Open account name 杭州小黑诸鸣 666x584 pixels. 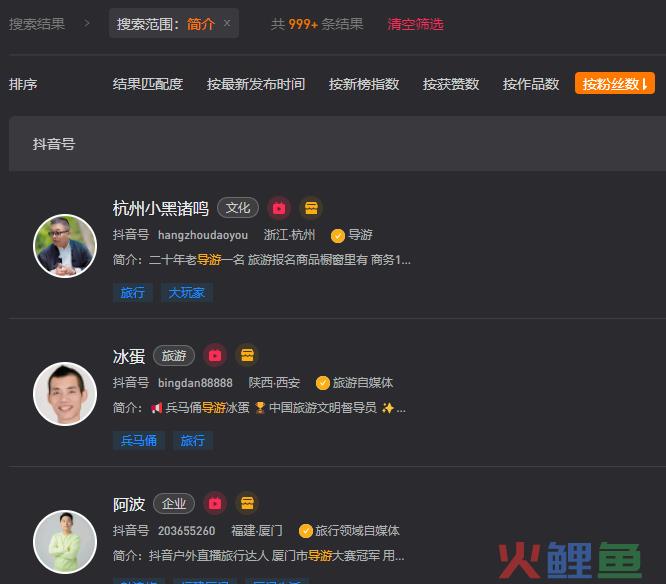[x=161, y=209]
